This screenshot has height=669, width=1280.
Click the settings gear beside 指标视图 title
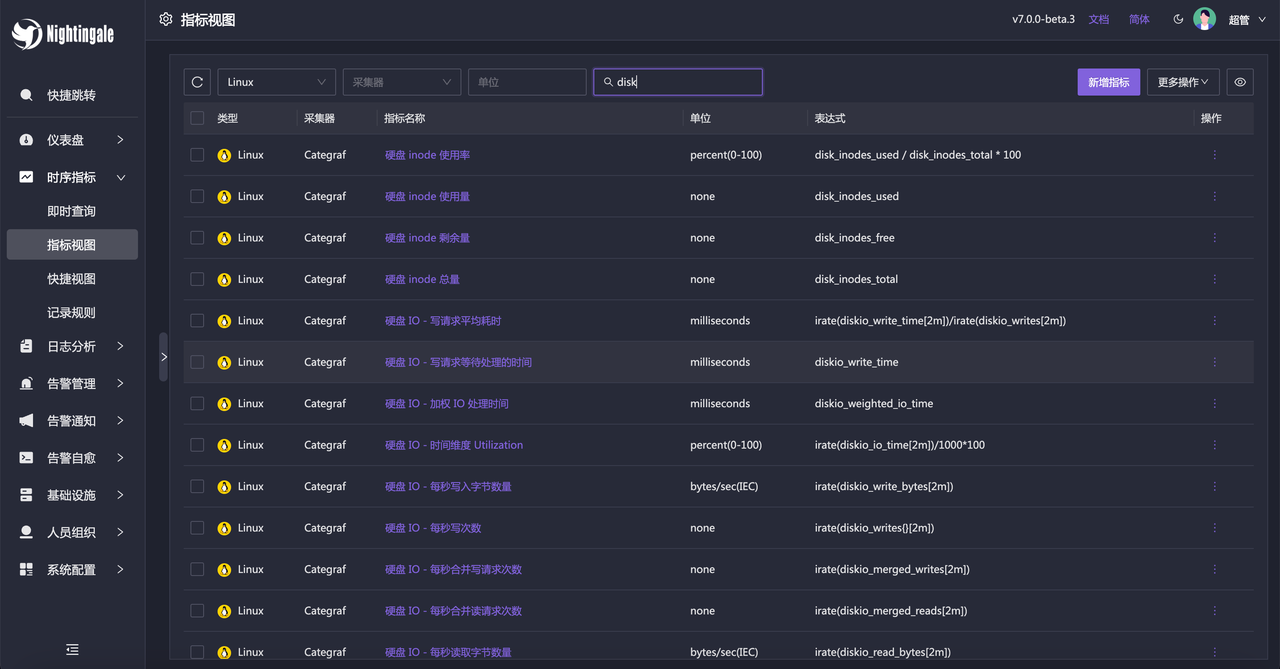(x=166, y=19)
